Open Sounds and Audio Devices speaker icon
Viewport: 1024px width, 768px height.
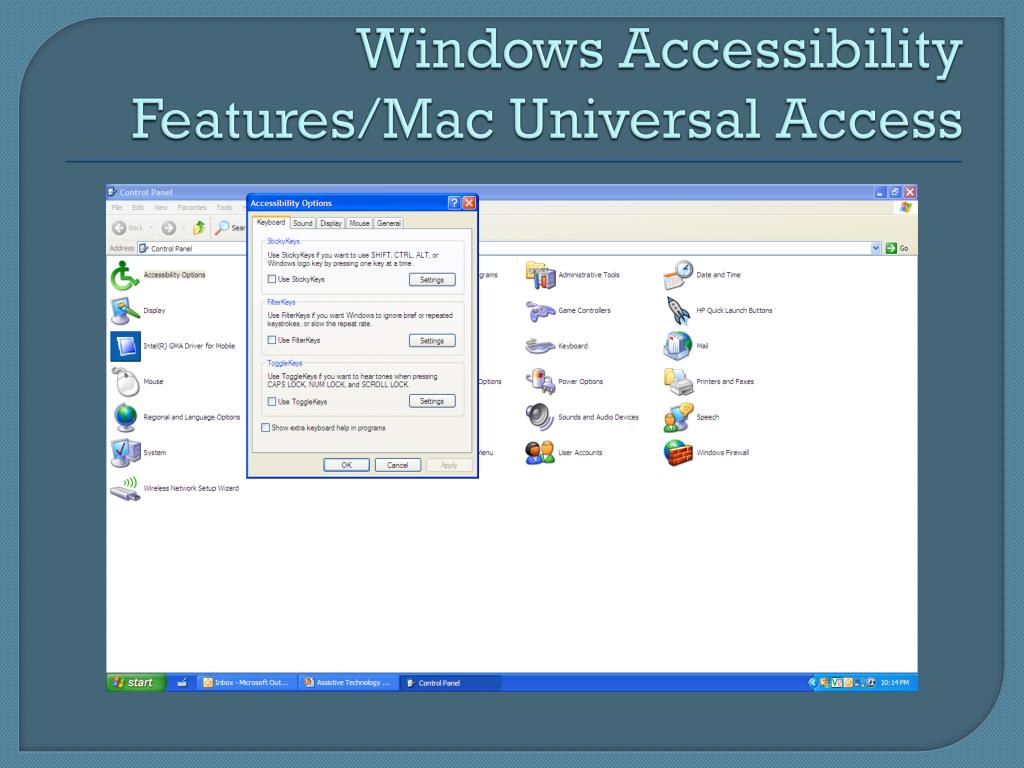(x=540, y=417)
